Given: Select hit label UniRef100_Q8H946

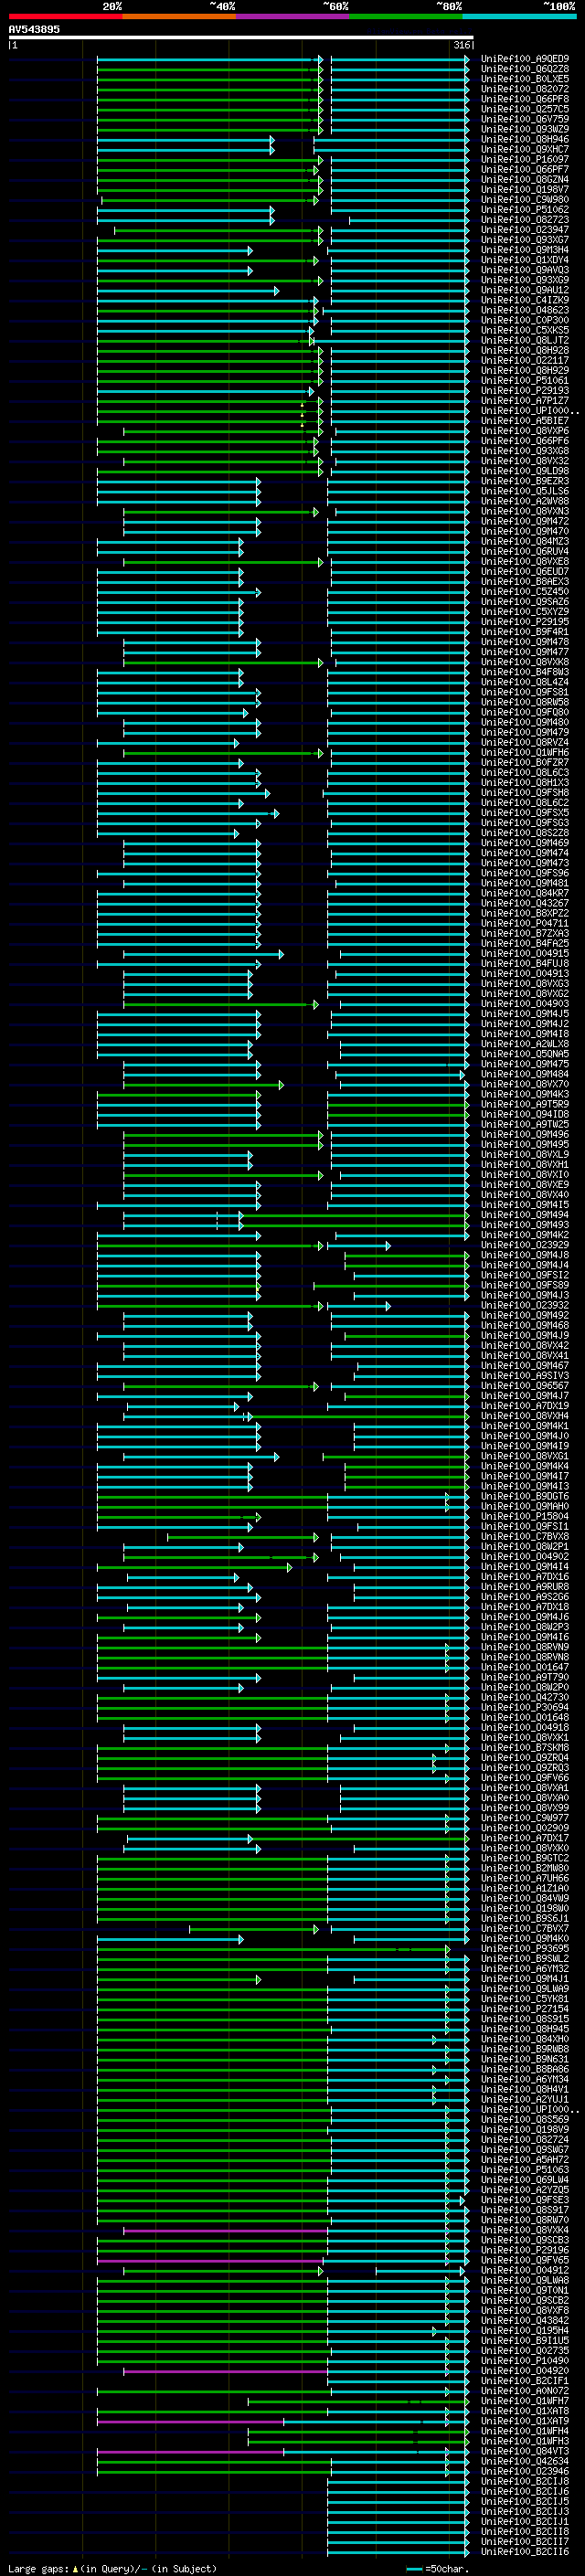Looking at the screenshot, I should (x=525, y=139).
